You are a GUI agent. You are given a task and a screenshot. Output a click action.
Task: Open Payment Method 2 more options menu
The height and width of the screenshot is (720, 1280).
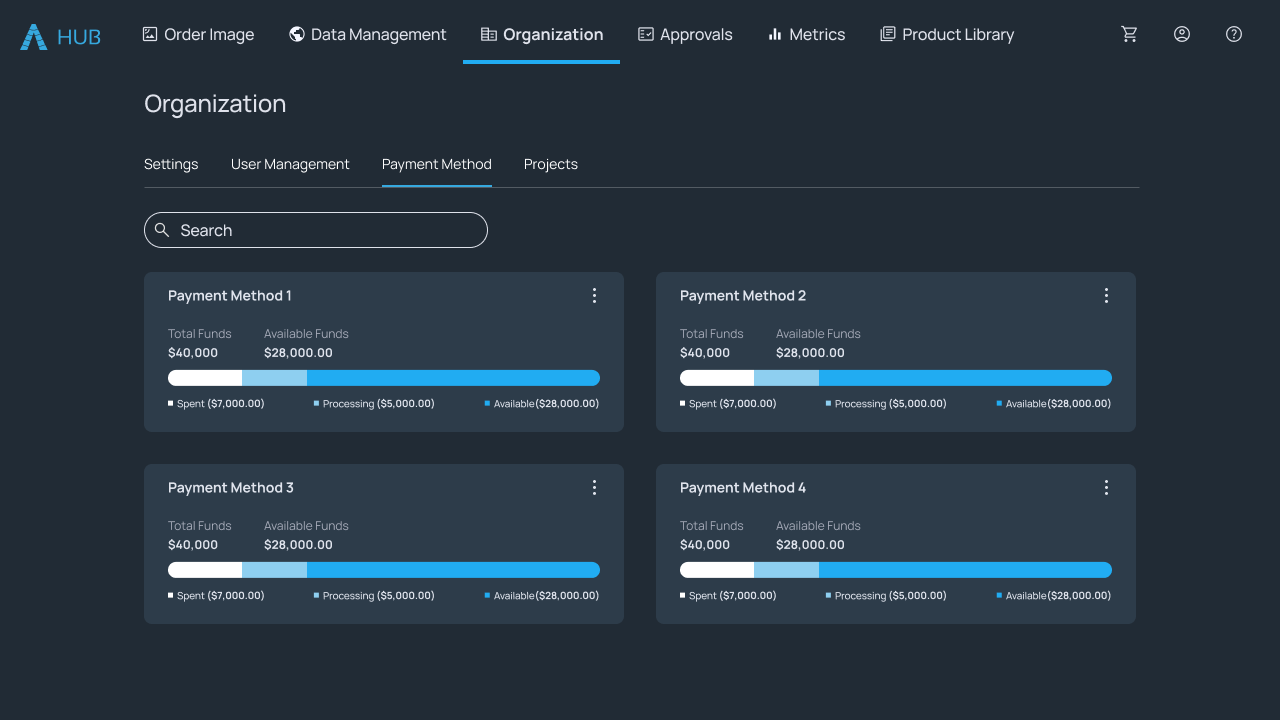[1106, 296]
